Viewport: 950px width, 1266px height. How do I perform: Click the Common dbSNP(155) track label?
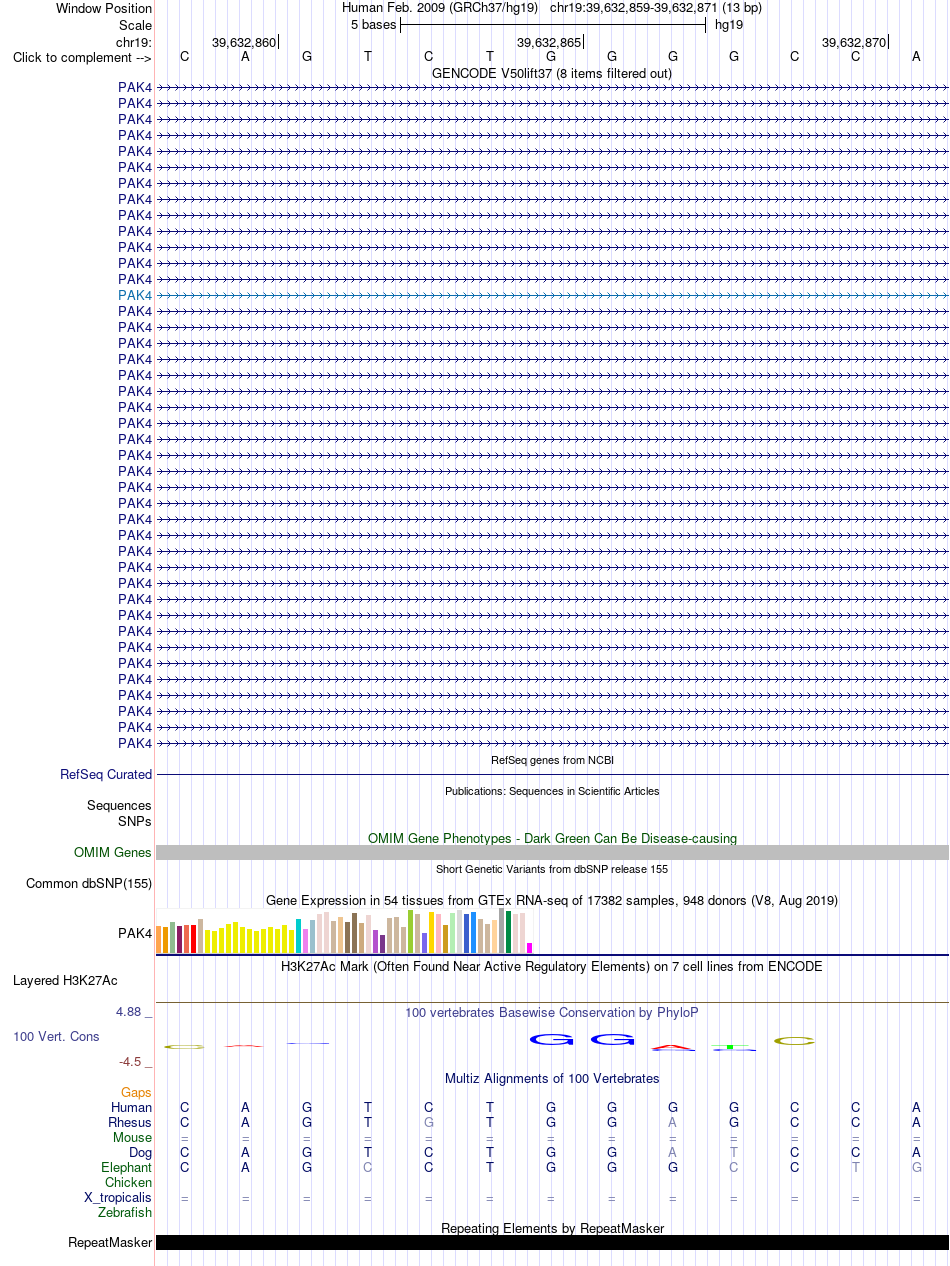[89, 883]
